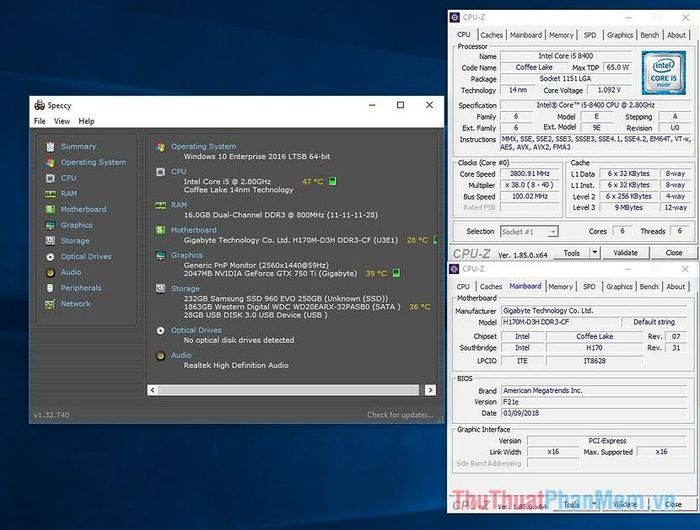The height and width of the screenshot is (530, 700).
Task: Click Samsung SSD 960 EVO storage entry
Action: tap(286, 298)
